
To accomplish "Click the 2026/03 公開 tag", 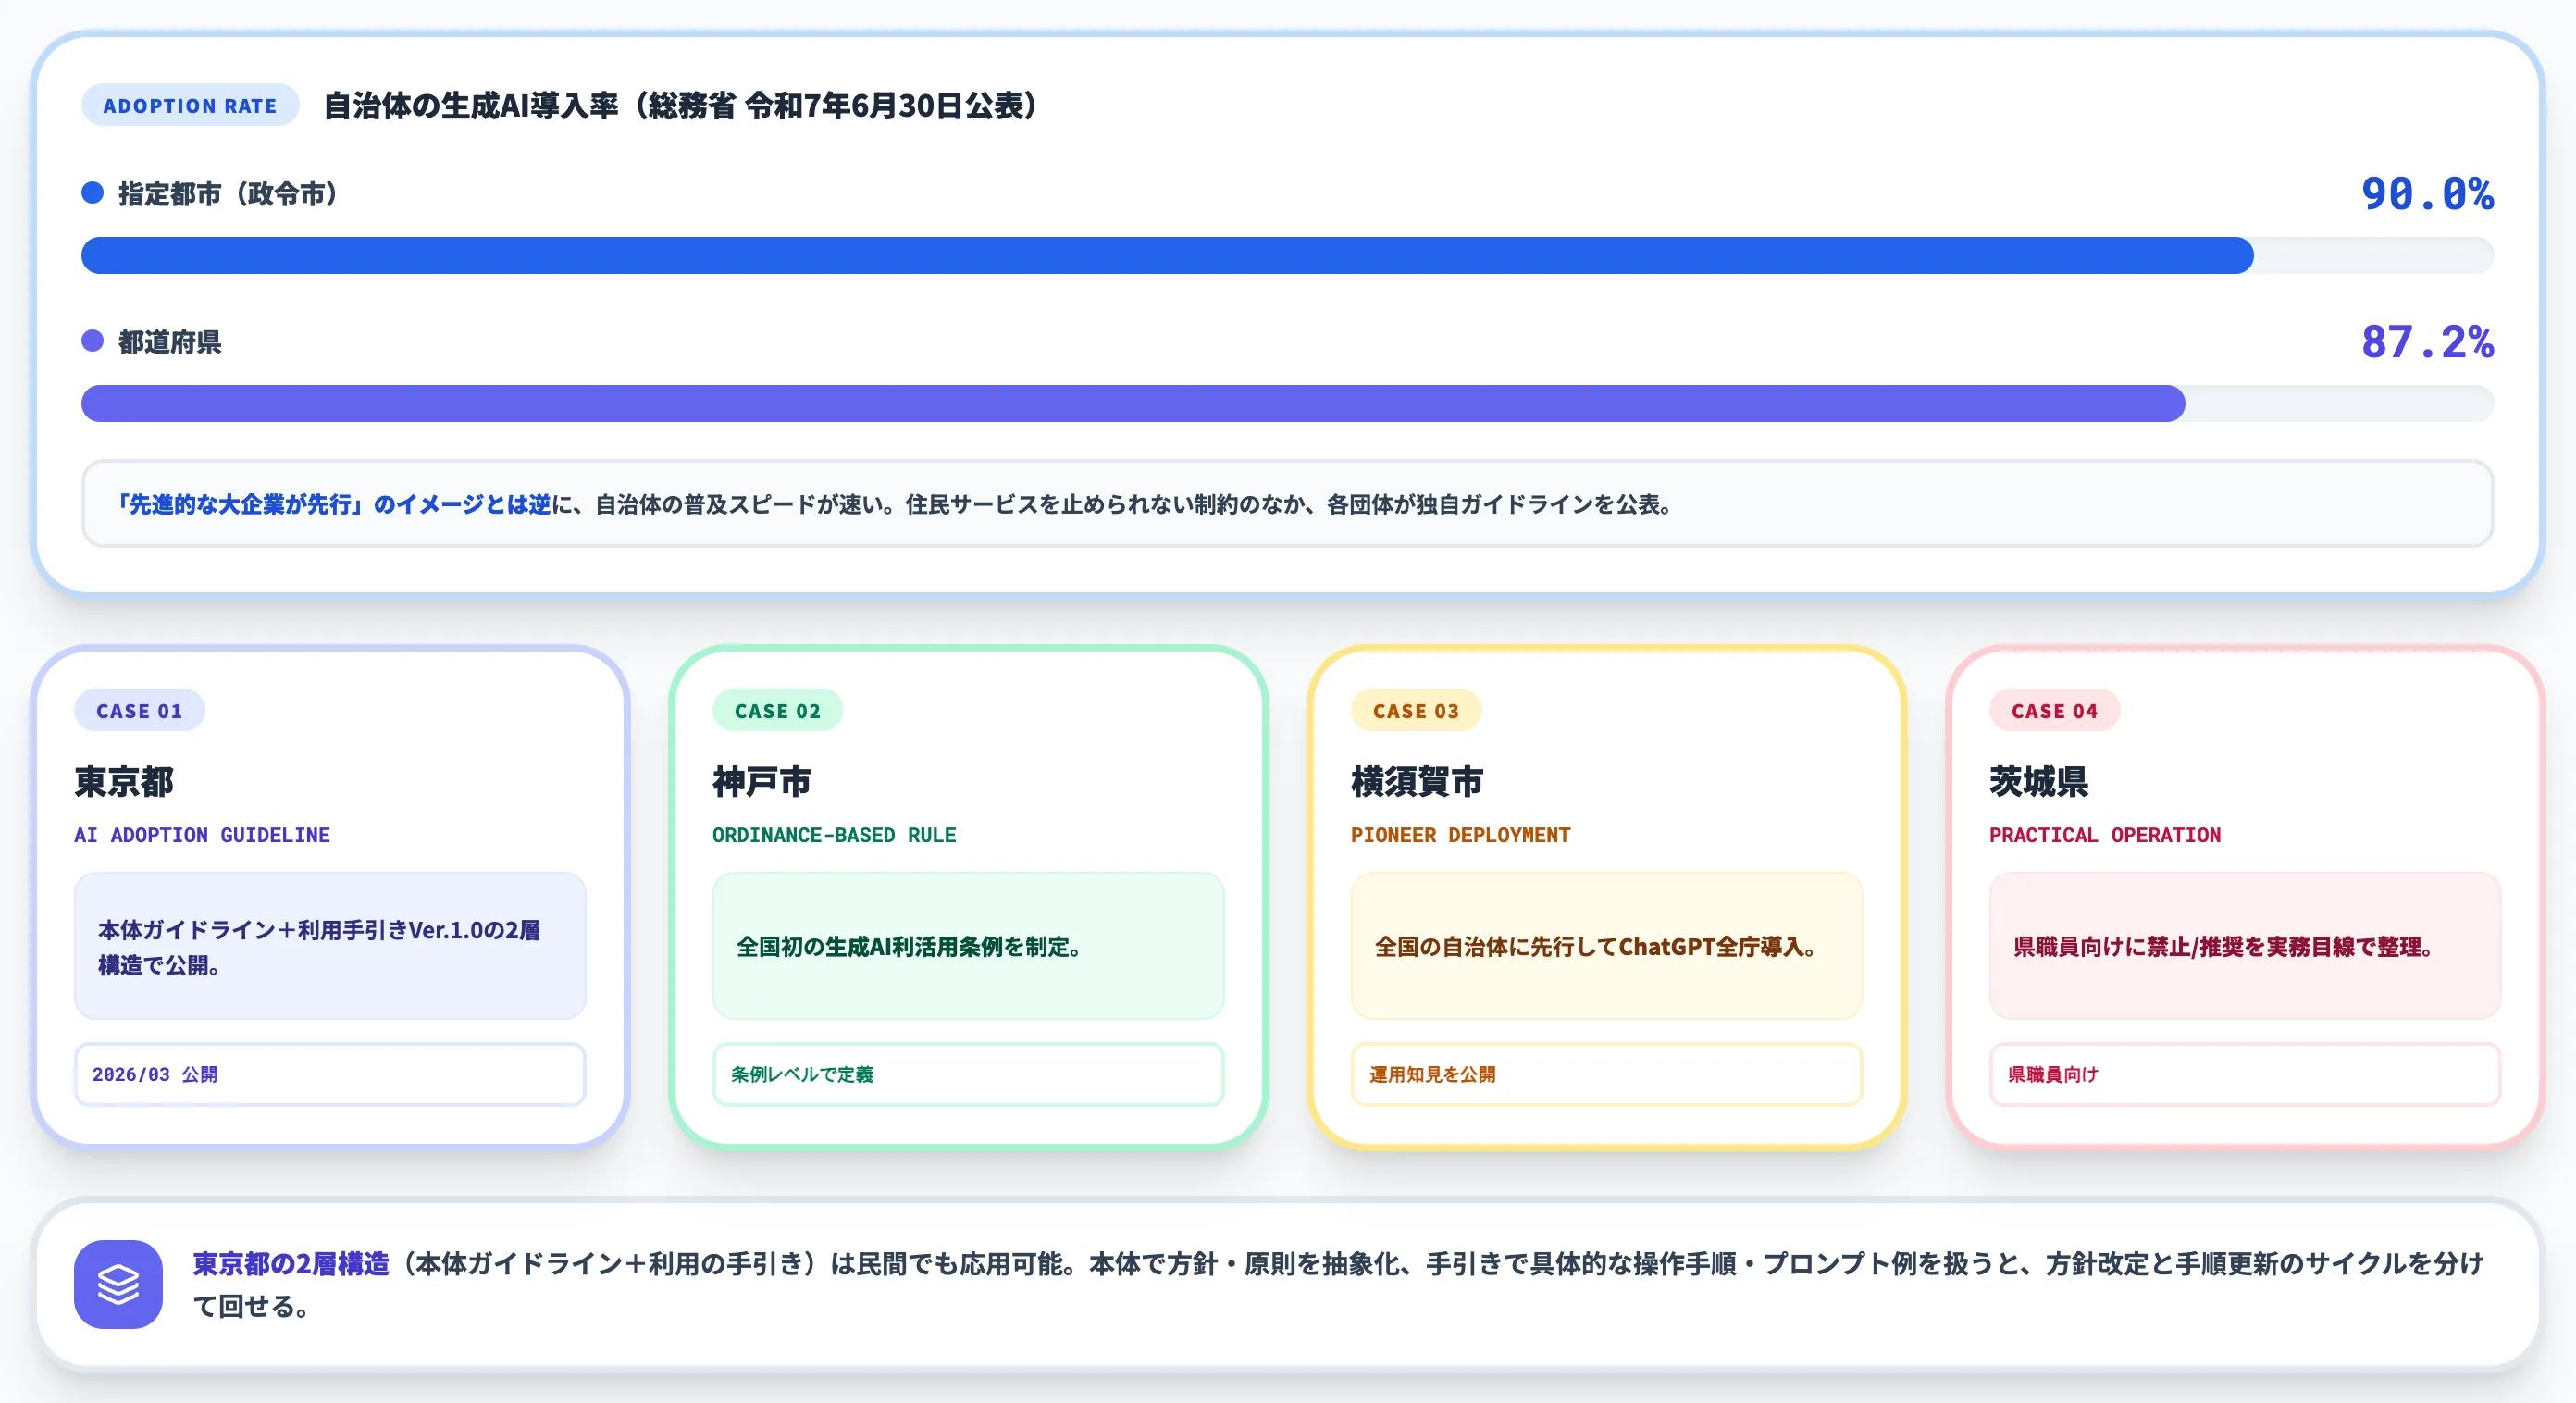I will [x=330, y=1074].
